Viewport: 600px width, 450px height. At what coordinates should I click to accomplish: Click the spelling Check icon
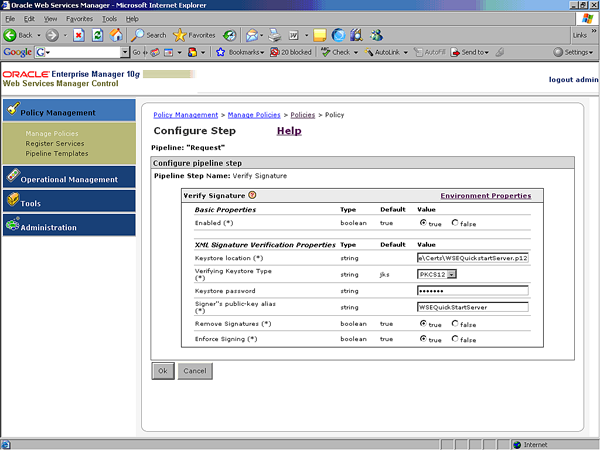[325, 52]
